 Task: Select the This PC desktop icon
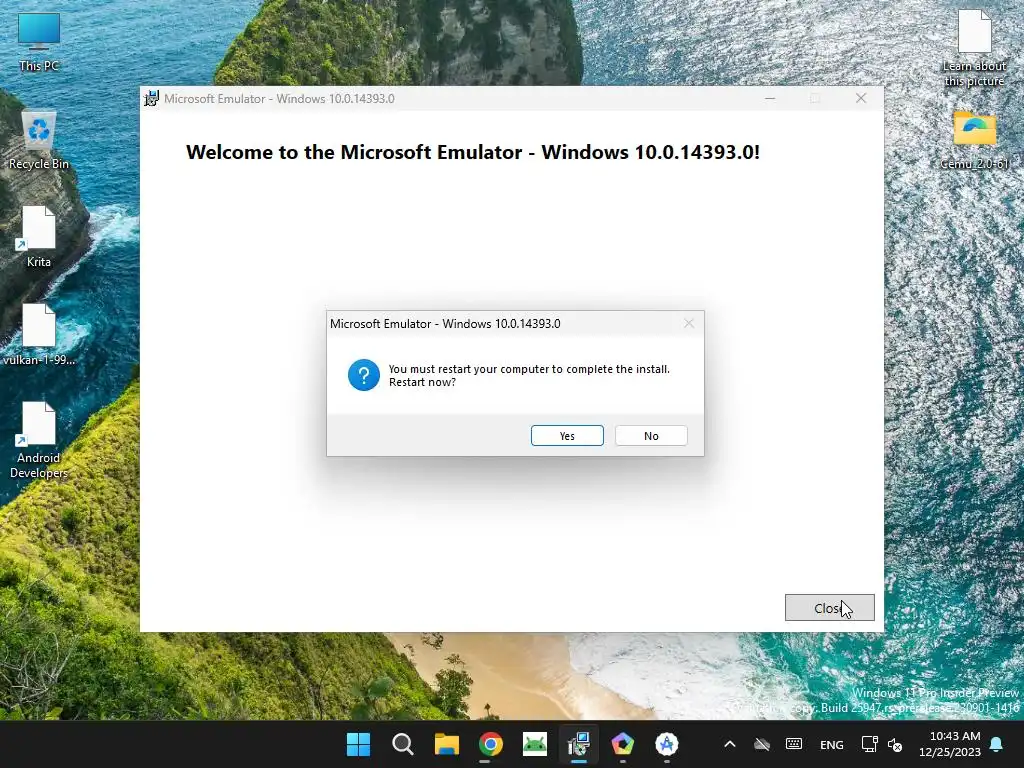39,42
